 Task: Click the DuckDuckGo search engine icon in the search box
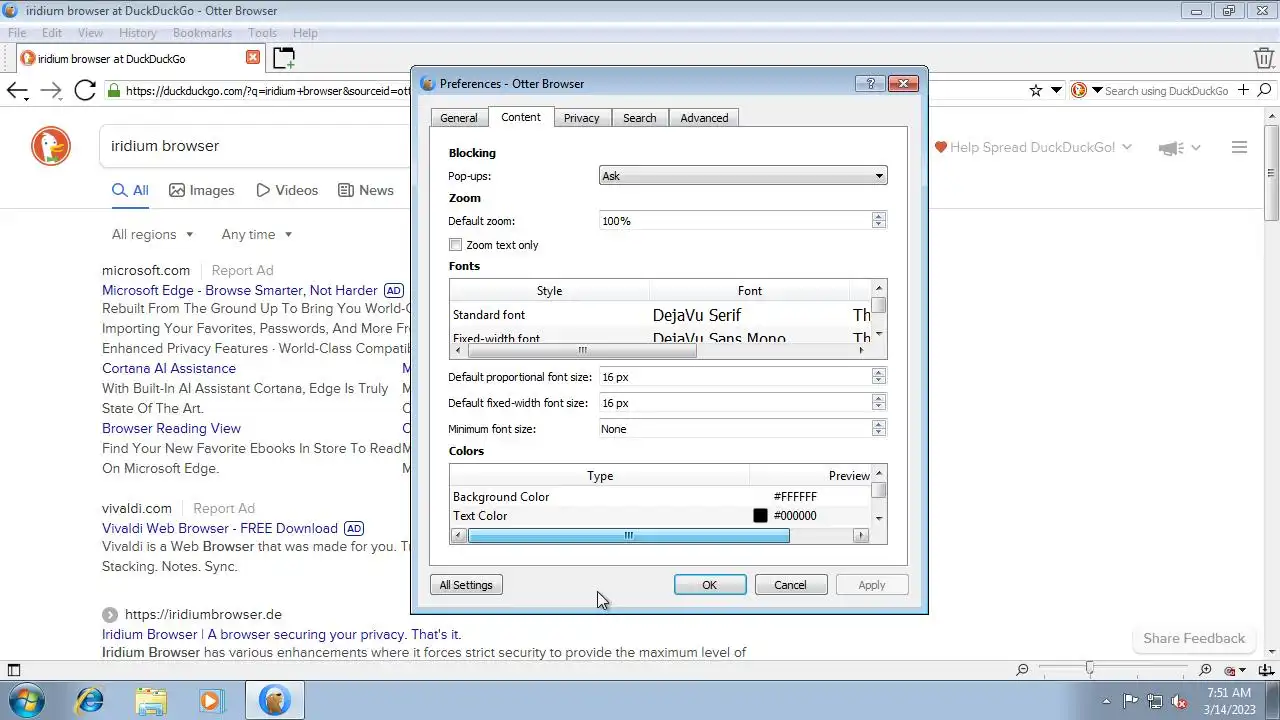point(1079,91)
